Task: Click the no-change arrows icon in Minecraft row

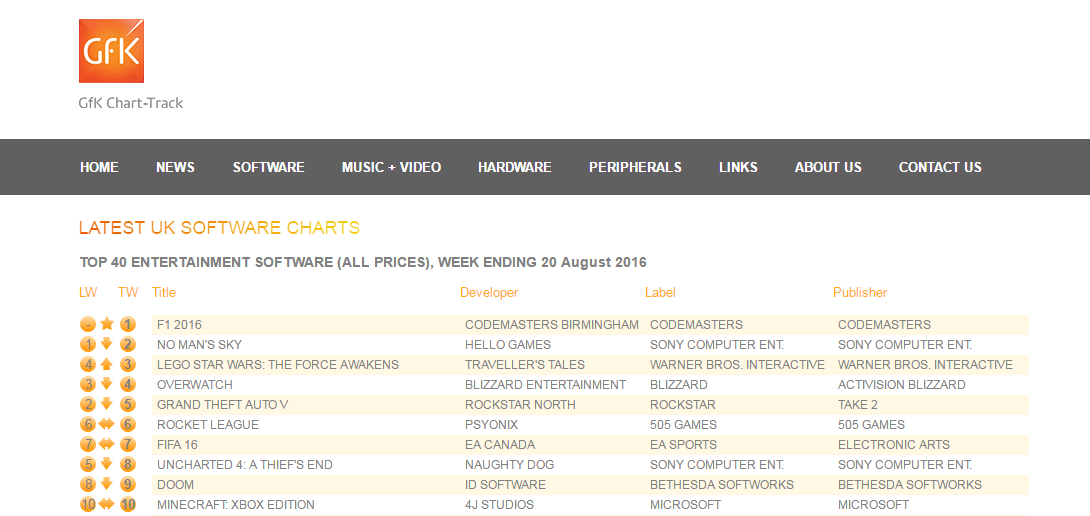Action: click(107, 504)
